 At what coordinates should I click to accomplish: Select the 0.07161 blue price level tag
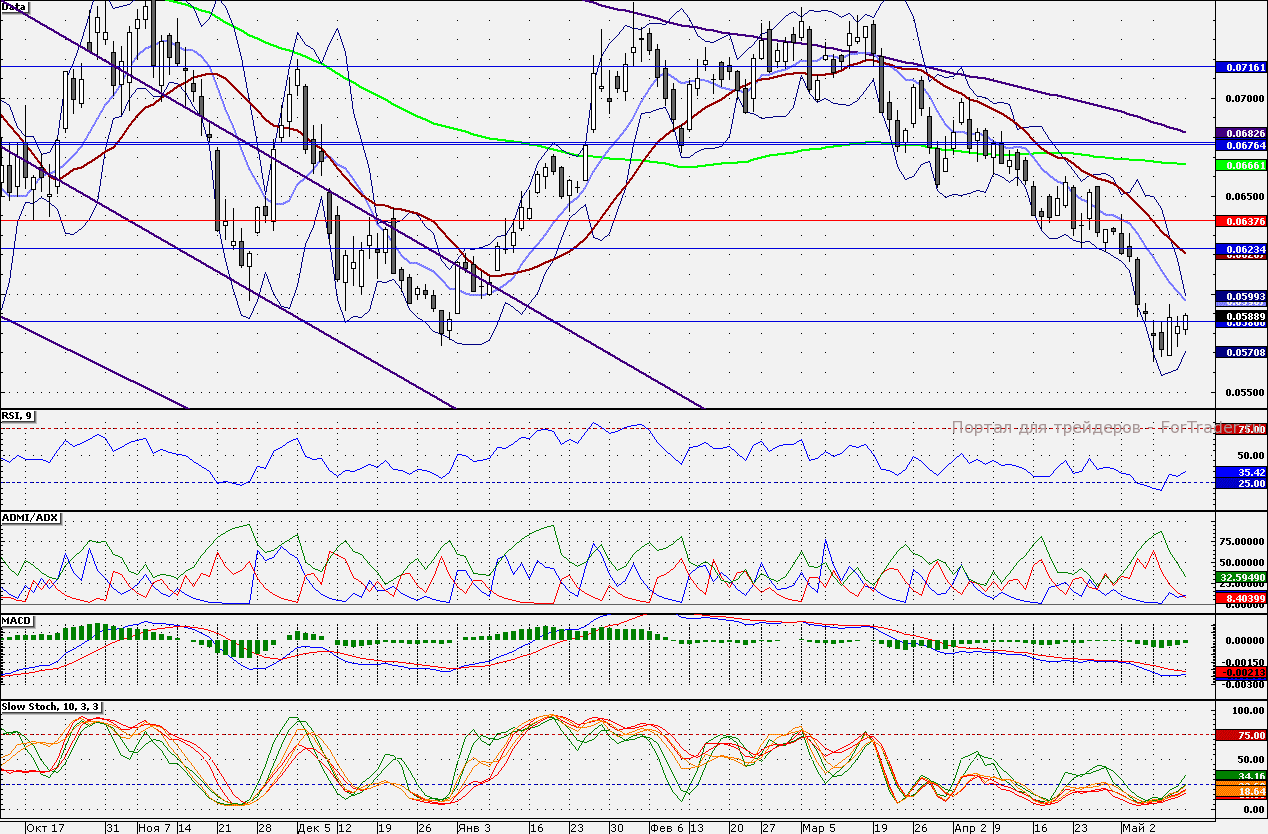1240,67
